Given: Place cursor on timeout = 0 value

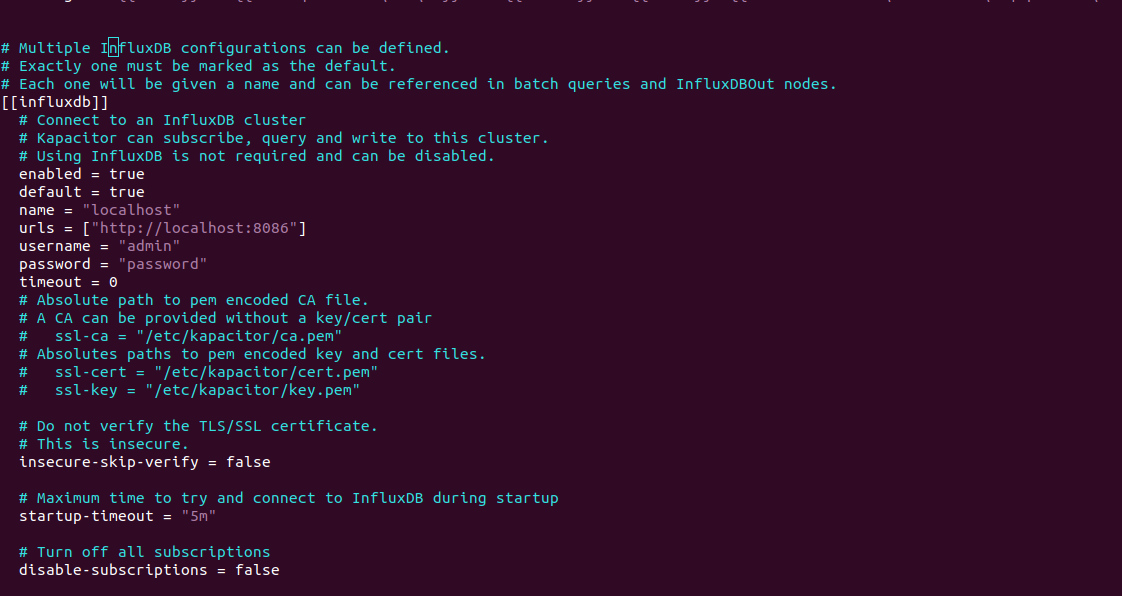Looking at the screenshot, I should pyautogui.click(x=113, y=282).
